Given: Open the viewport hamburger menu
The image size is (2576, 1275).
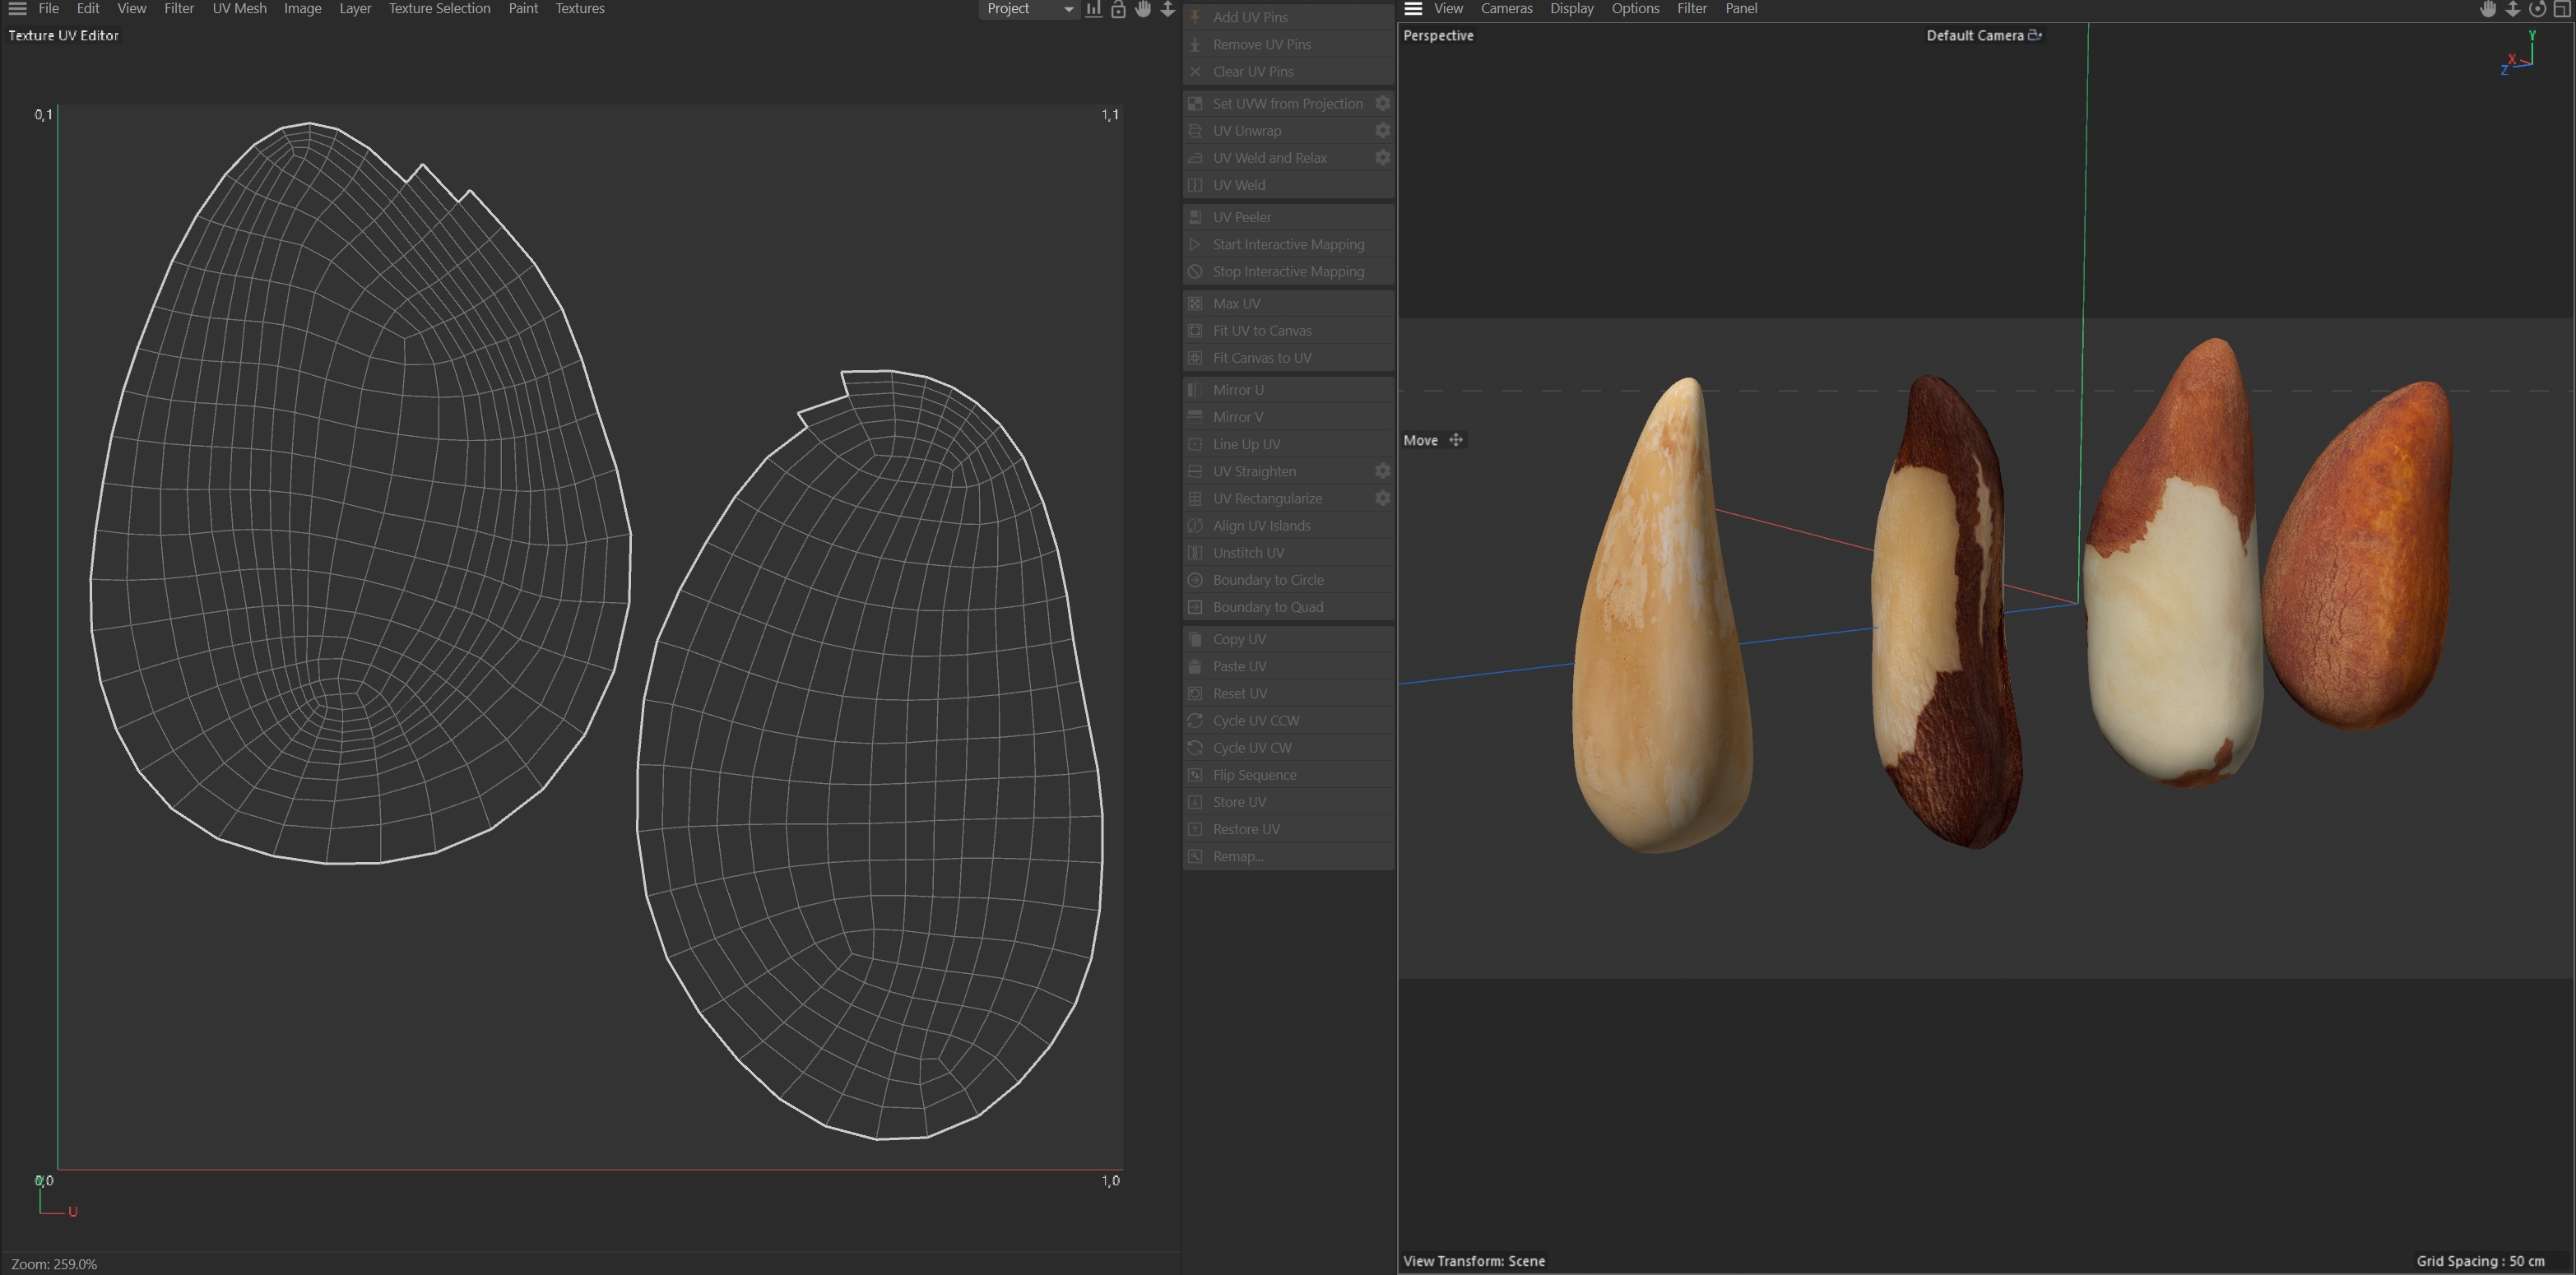Looking at the screenshot, I should (x=1413, y=9).
